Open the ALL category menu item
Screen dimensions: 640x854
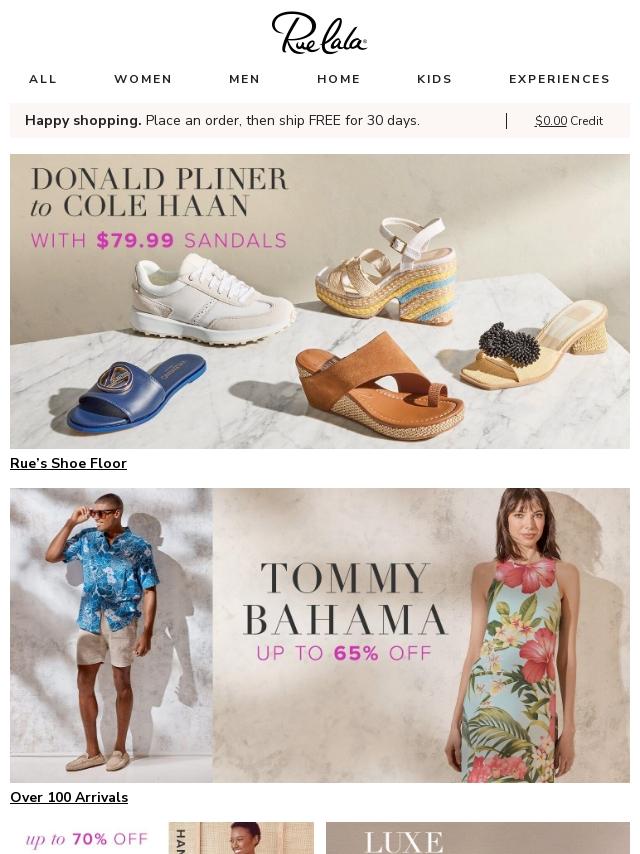(43, 79)
